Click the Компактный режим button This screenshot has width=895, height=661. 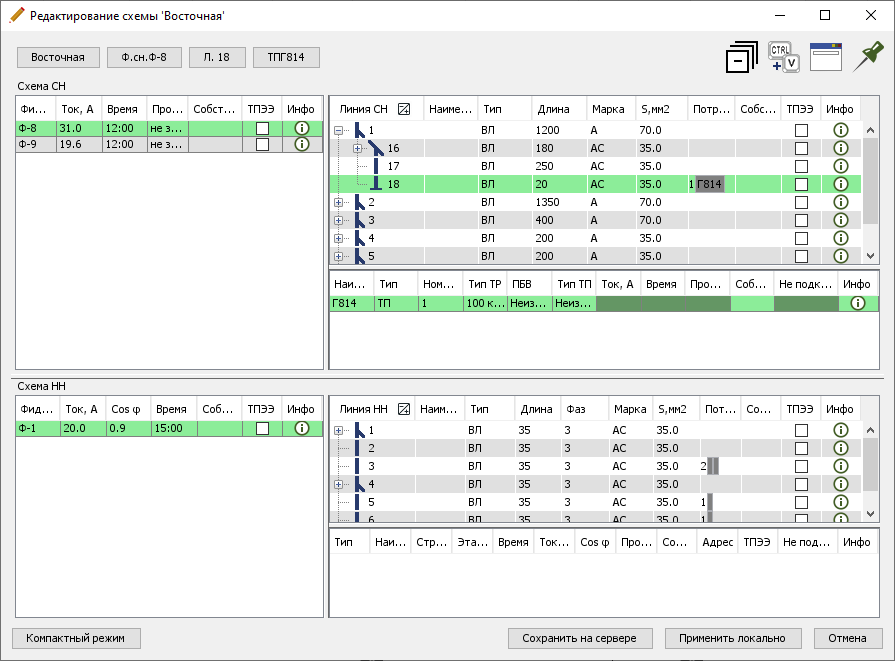tap(76, 638)
